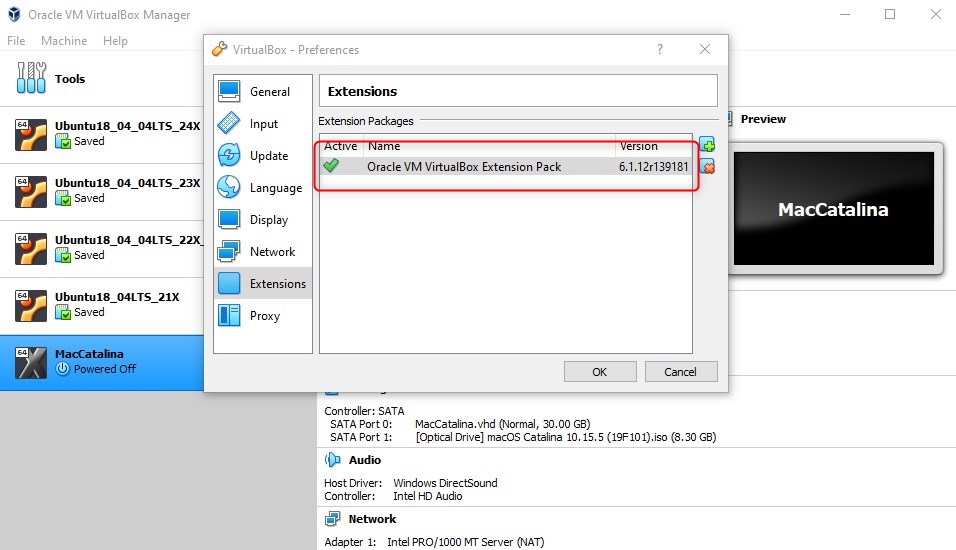This screenshot has width=956, height=550.
Task: Select the Network preferences page
Action: [263, 251]
